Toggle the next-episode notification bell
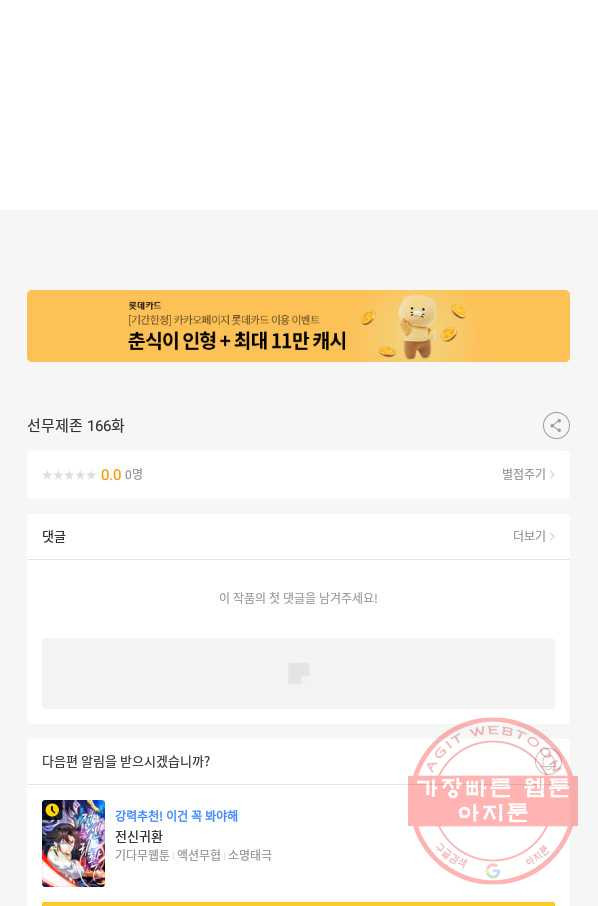 (x=548, y=761)
